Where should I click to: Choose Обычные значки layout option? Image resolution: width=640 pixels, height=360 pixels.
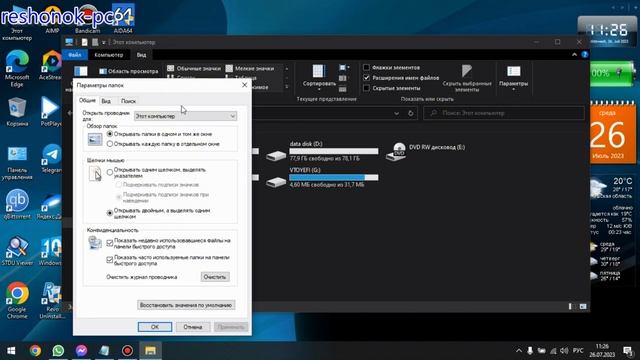(x=194, y=68)
